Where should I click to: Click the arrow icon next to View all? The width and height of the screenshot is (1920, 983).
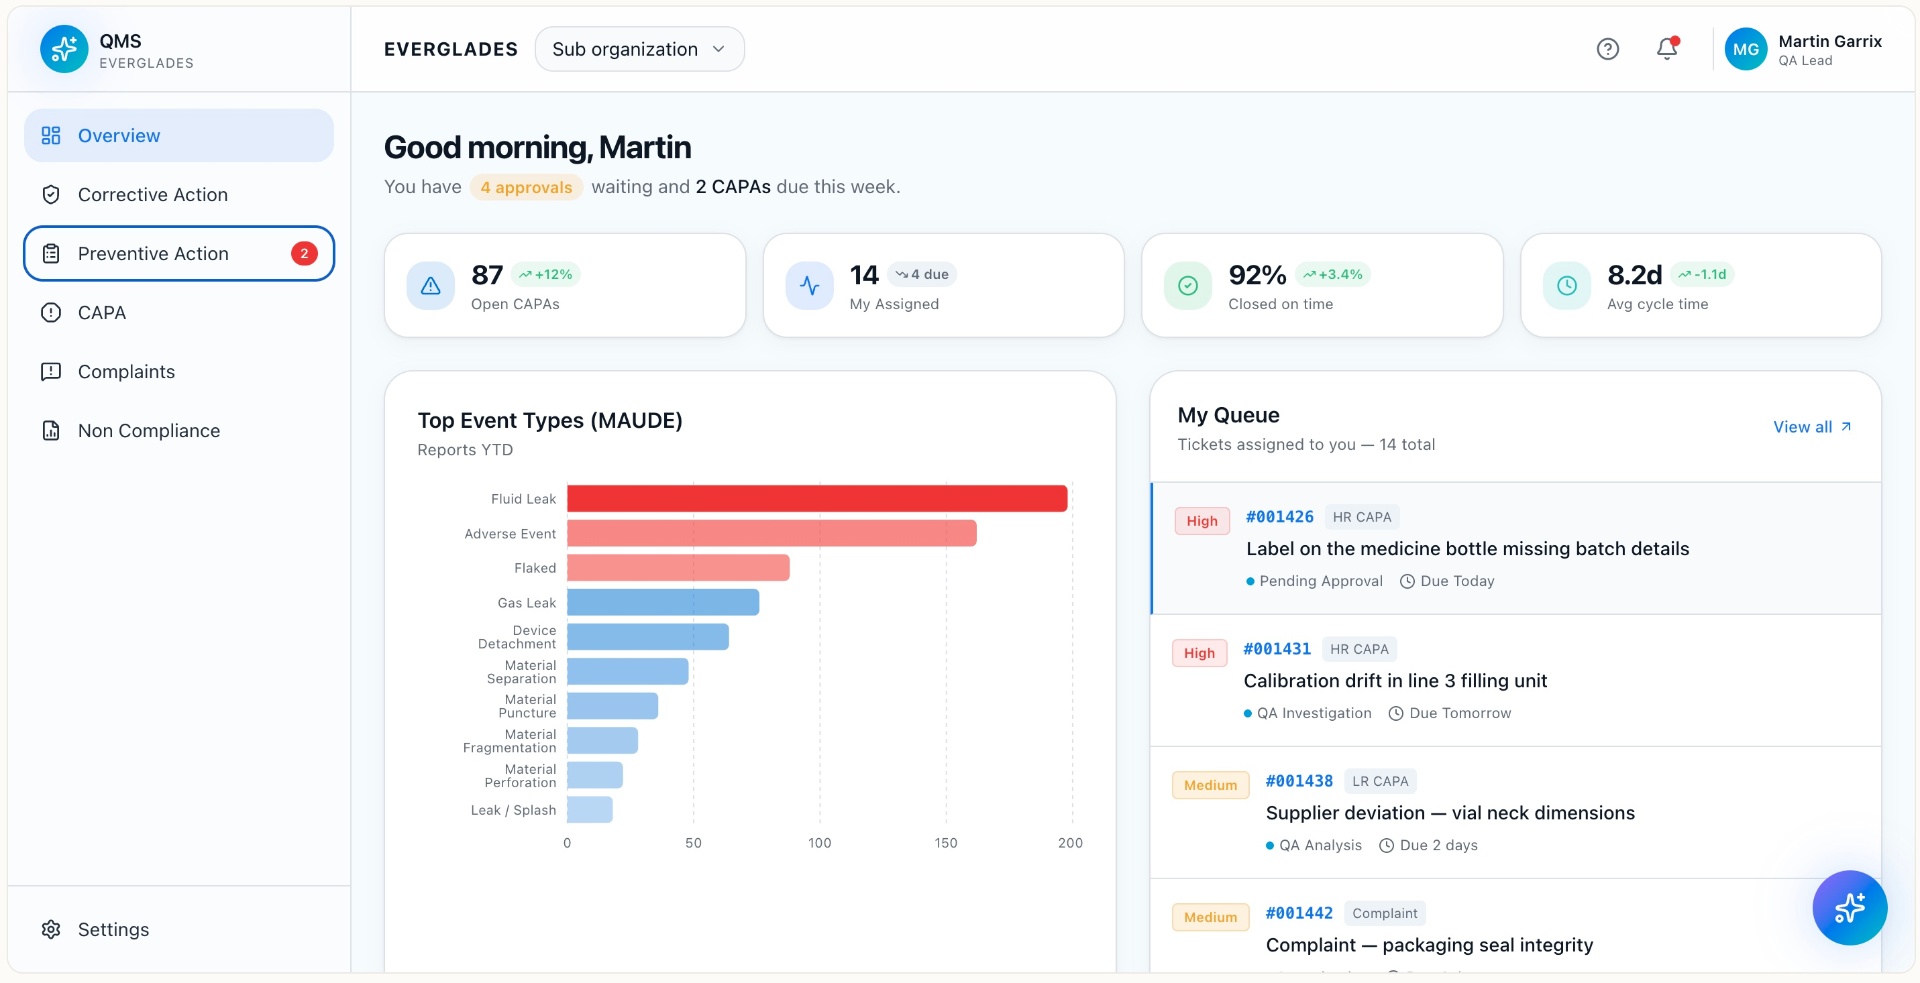(x=1846, y=426)
